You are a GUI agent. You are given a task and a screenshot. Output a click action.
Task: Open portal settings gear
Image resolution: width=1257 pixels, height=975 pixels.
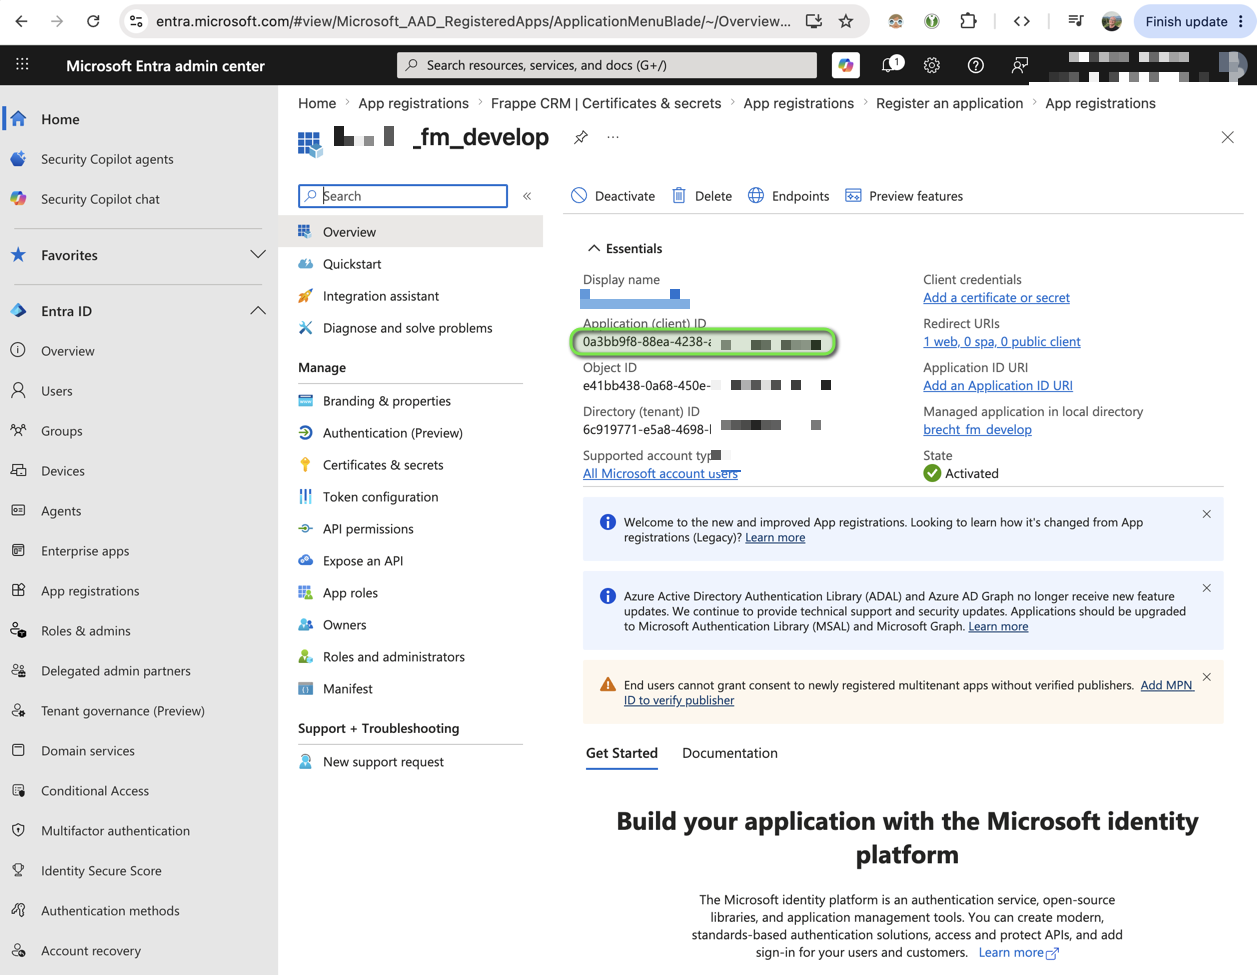(x=932, y=65)
